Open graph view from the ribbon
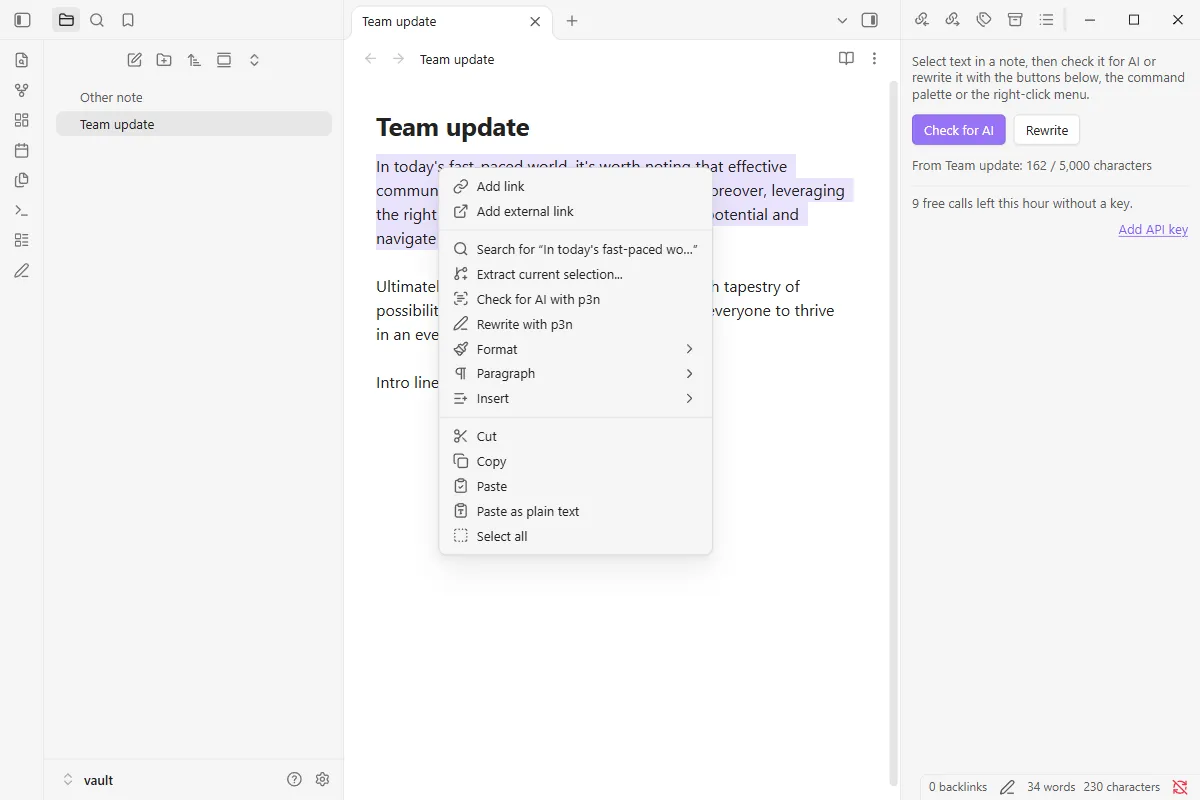The height and width of the screenshot is (800, 1200). [22, 90]
